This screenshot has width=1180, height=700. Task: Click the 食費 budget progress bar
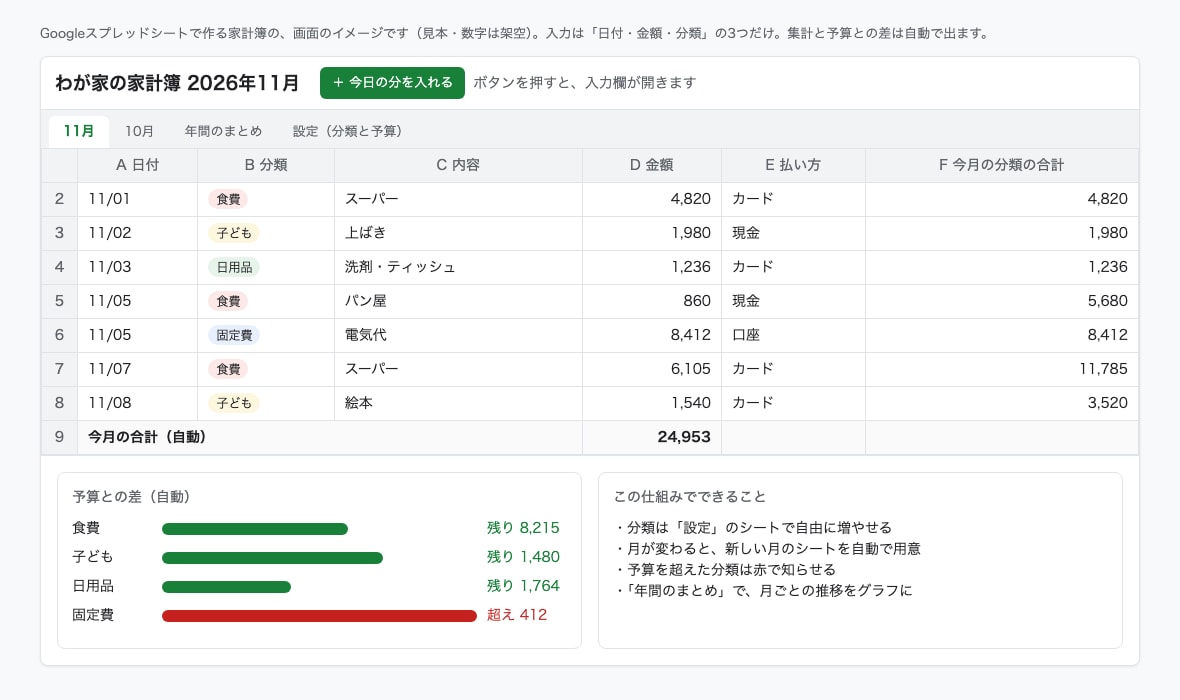coord(255,529)
